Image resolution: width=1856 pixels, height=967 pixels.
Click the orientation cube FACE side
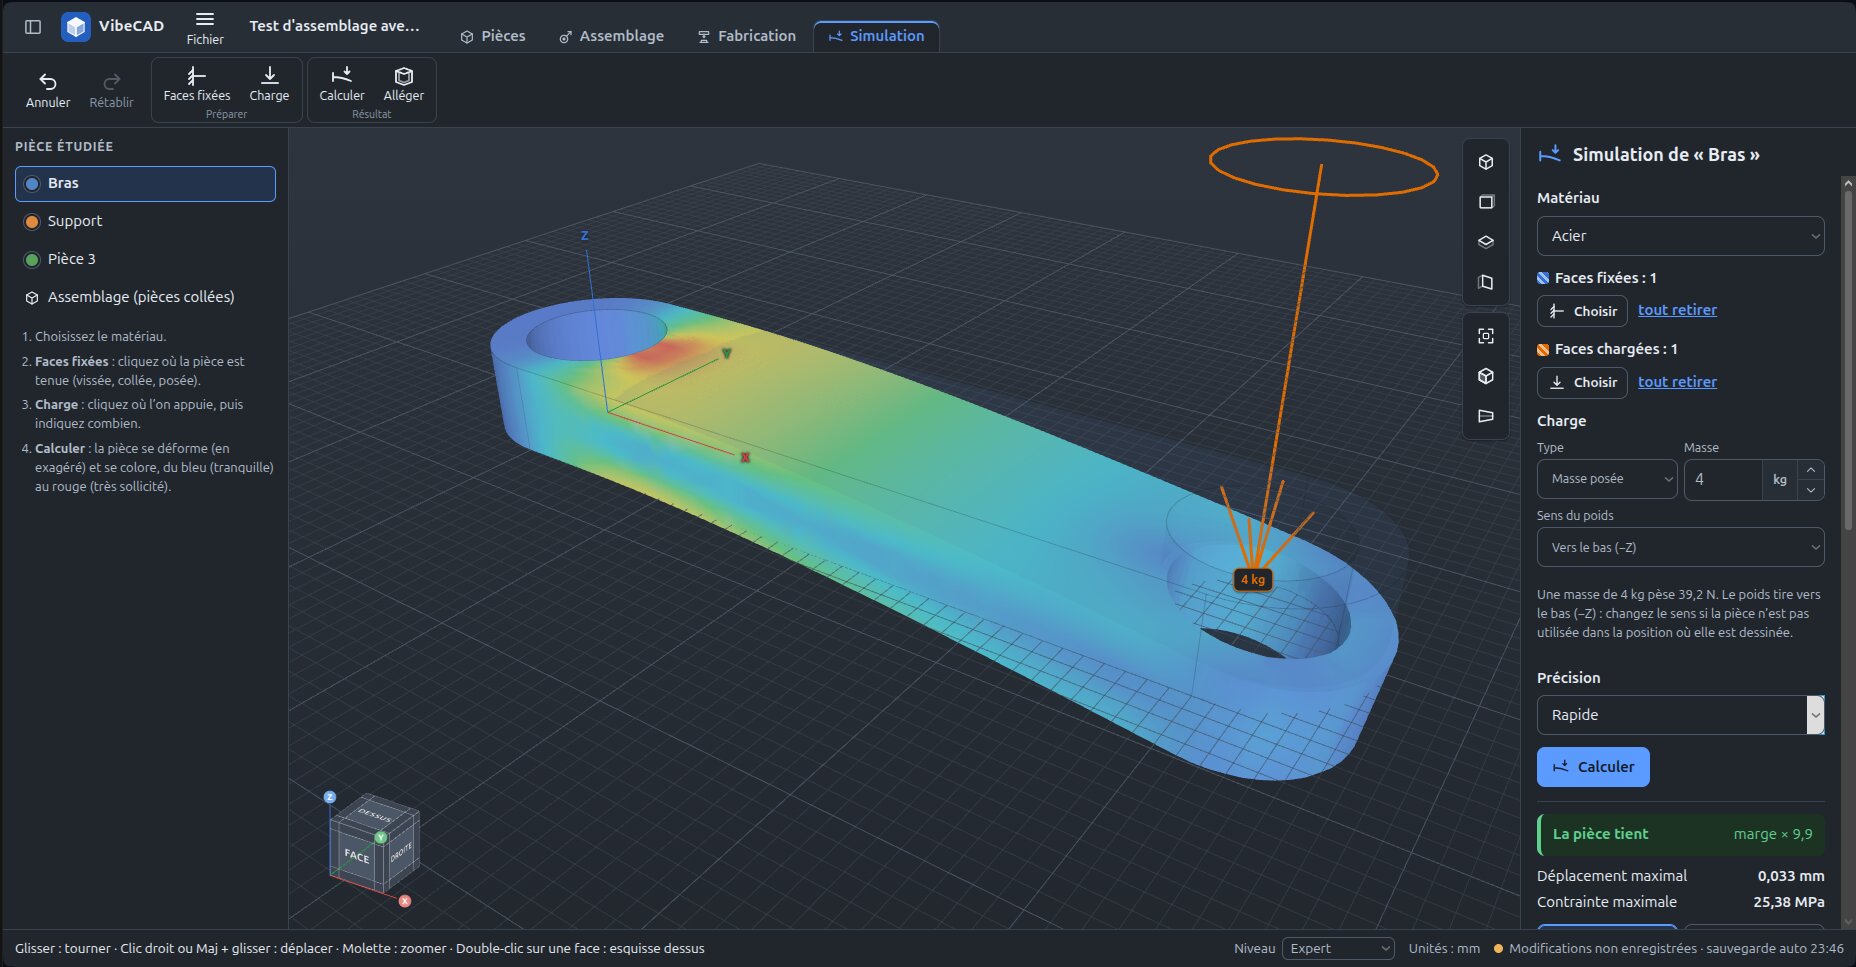click(357, 856)
